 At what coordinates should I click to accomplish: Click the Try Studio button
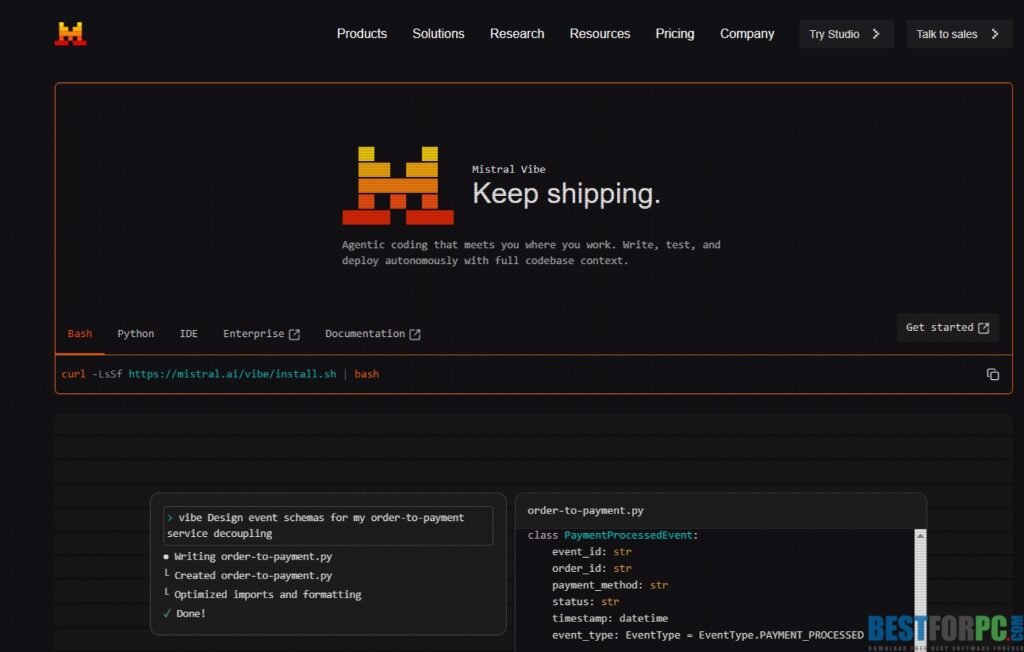[x=846, y=34]
